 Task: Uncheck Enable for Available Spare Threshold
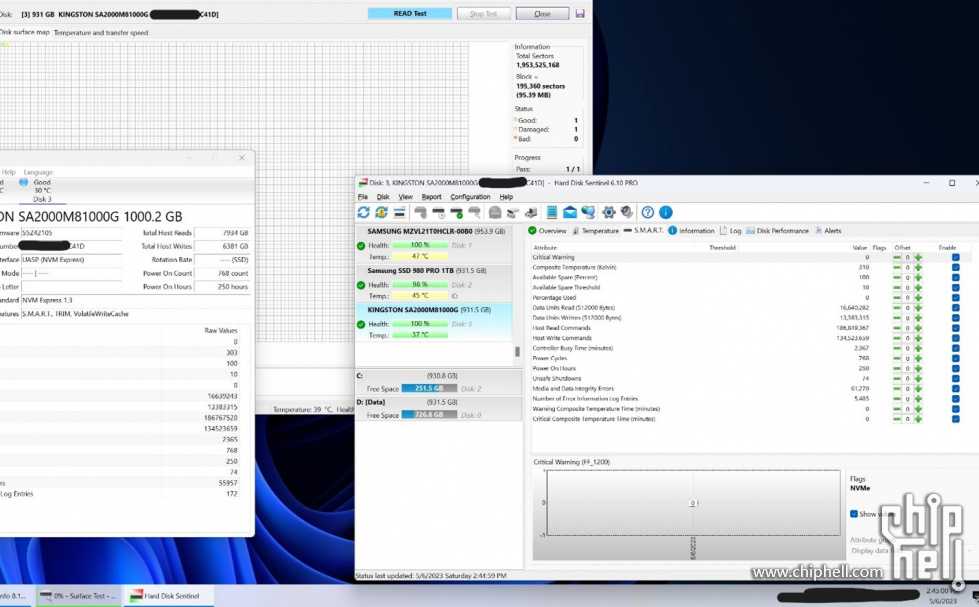(x=955, y=288)
